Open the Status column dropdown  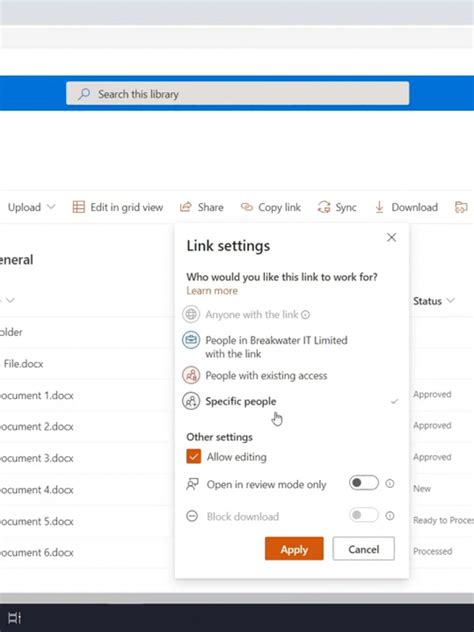[x=451, y=301]
